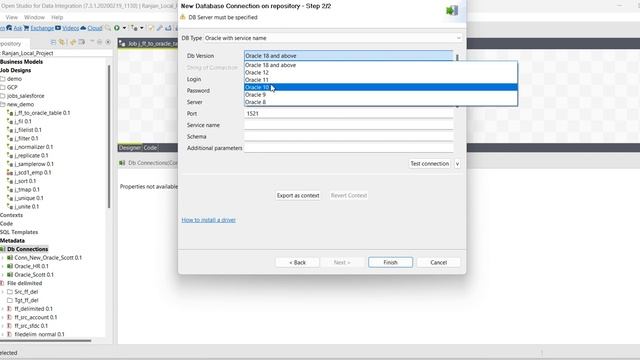Click into the Additional parameters field
Image resolution: width=640 pixels, height=360 pixels.
(349, 148)
